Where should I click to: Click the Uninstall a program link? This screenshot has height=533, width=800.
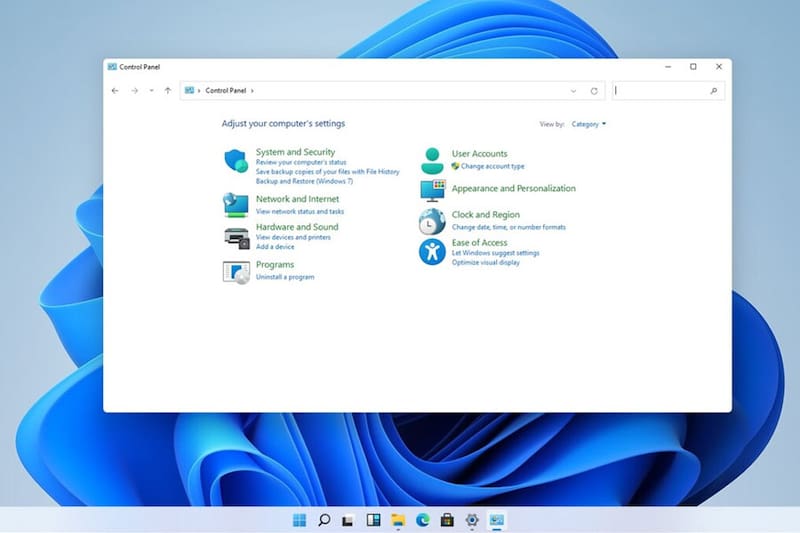[x=285, y=277]
